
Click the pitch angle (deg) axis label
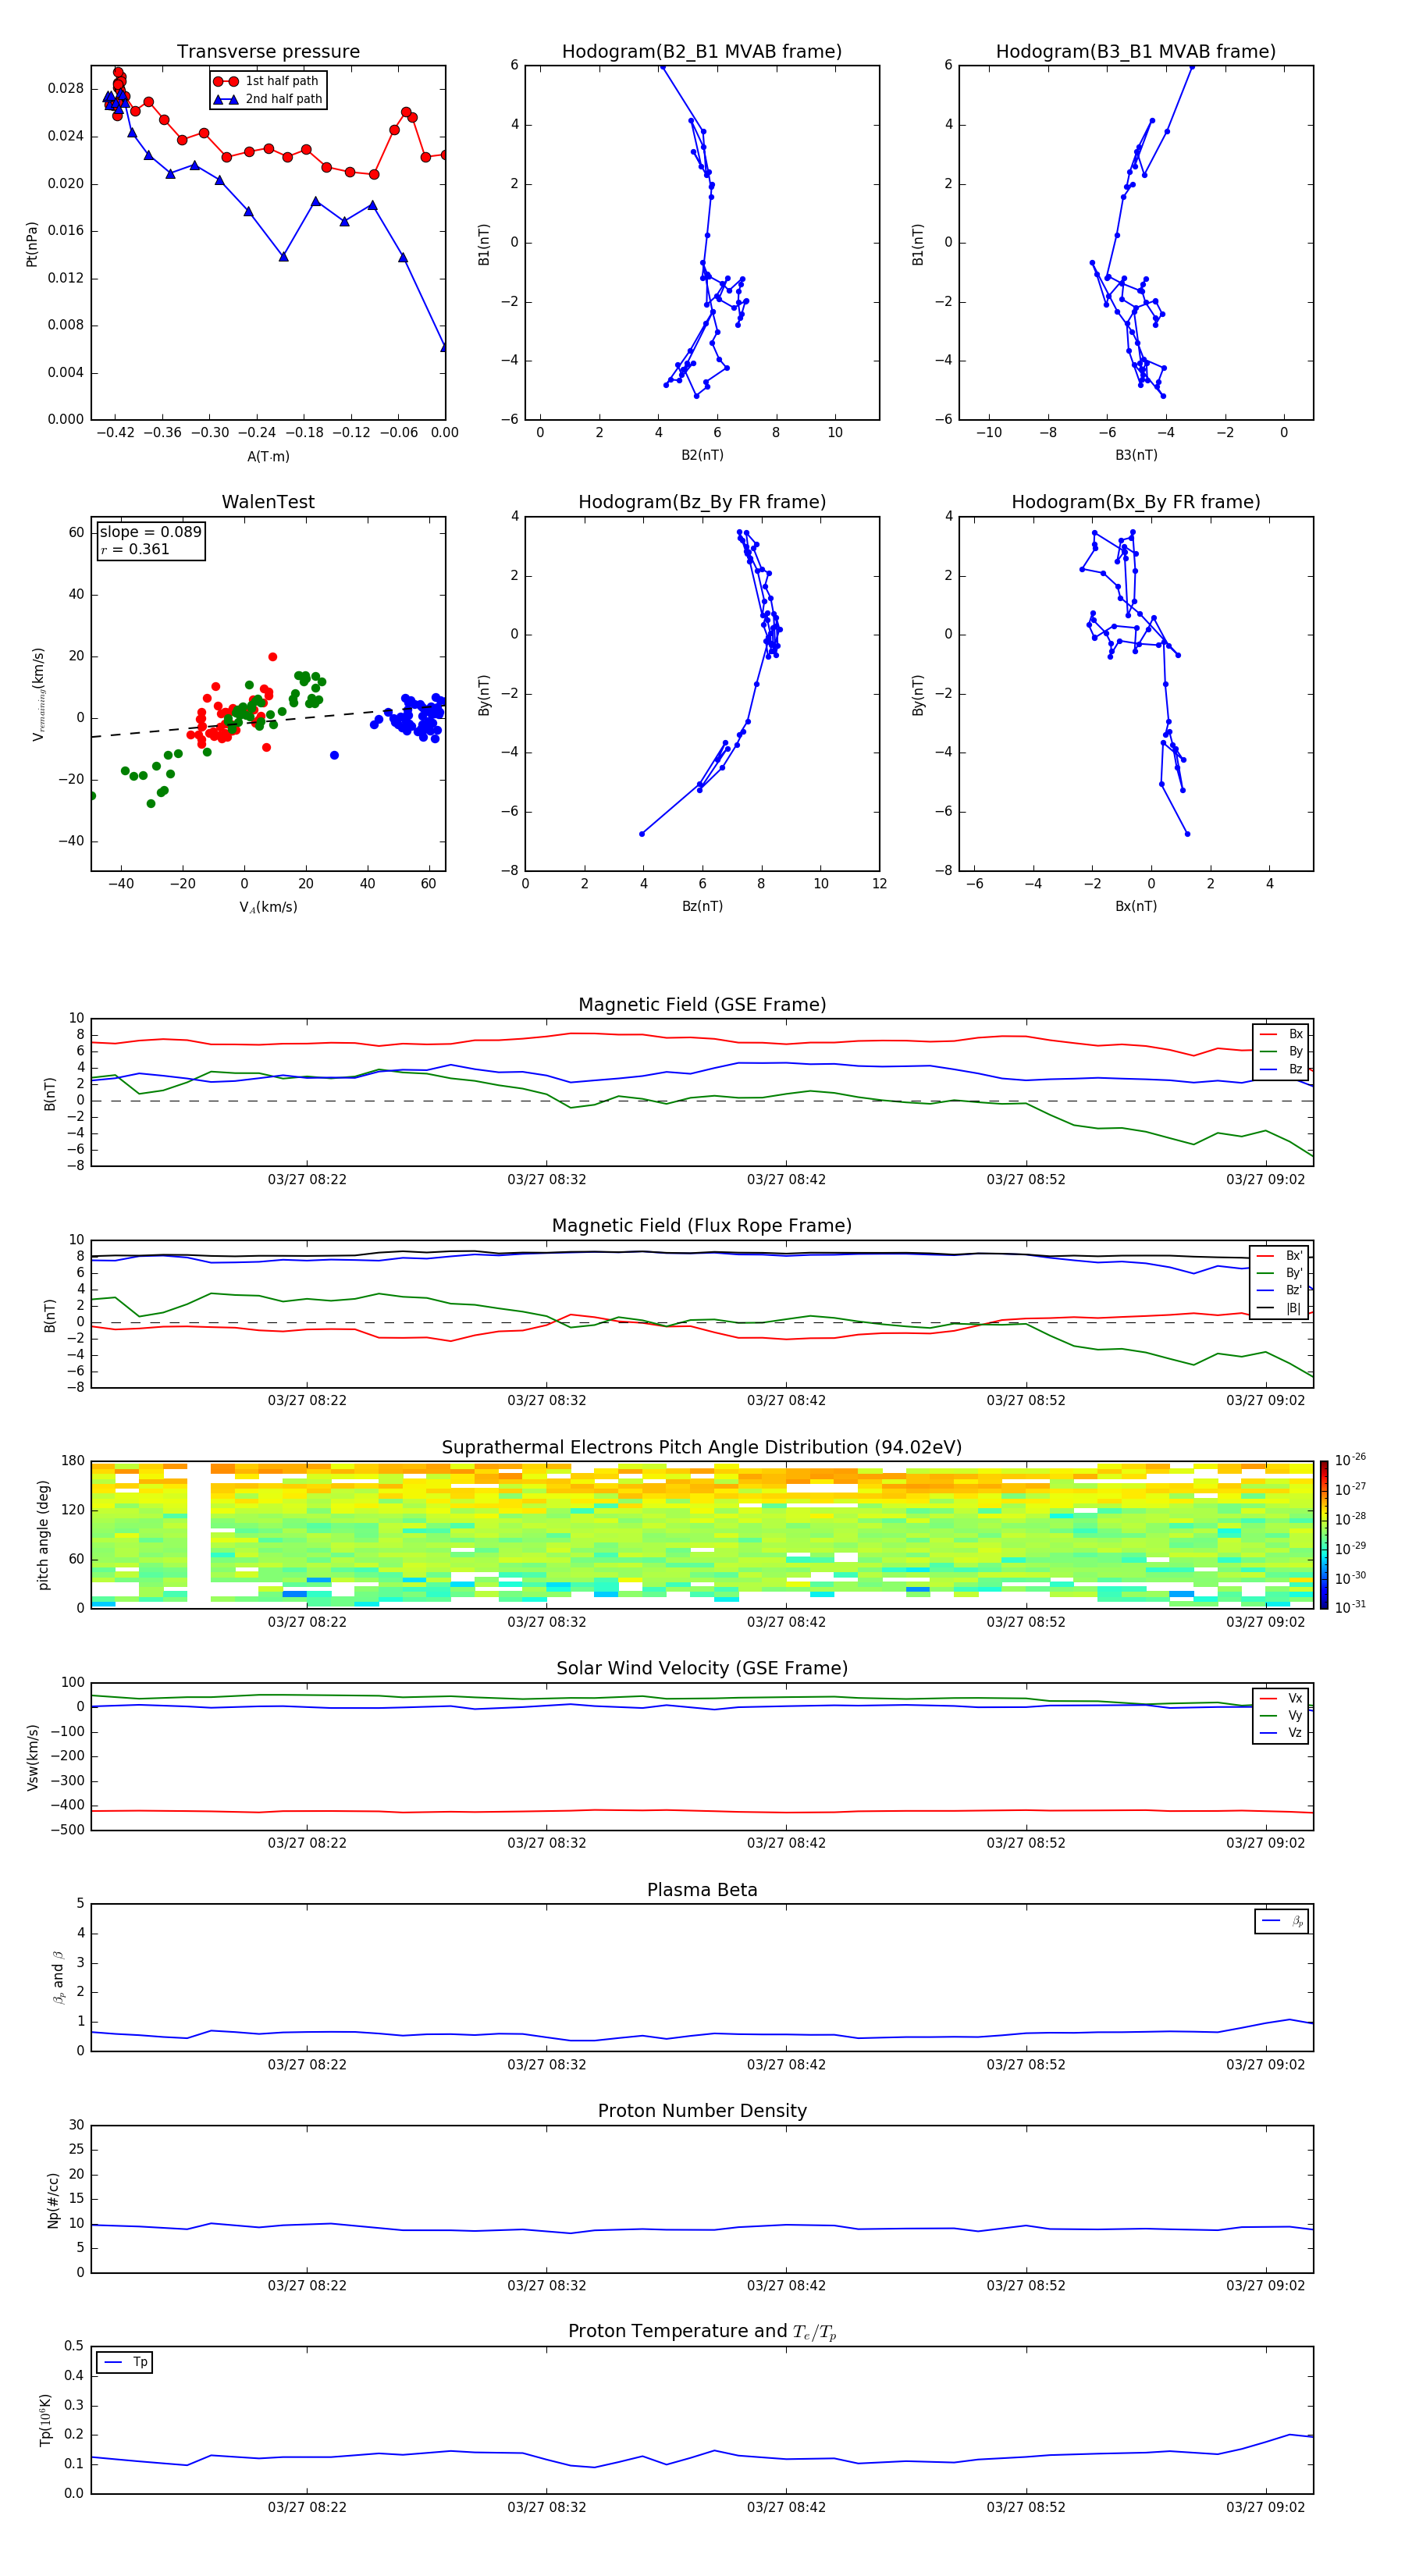pyautogui.click(x=43, y=1535)
